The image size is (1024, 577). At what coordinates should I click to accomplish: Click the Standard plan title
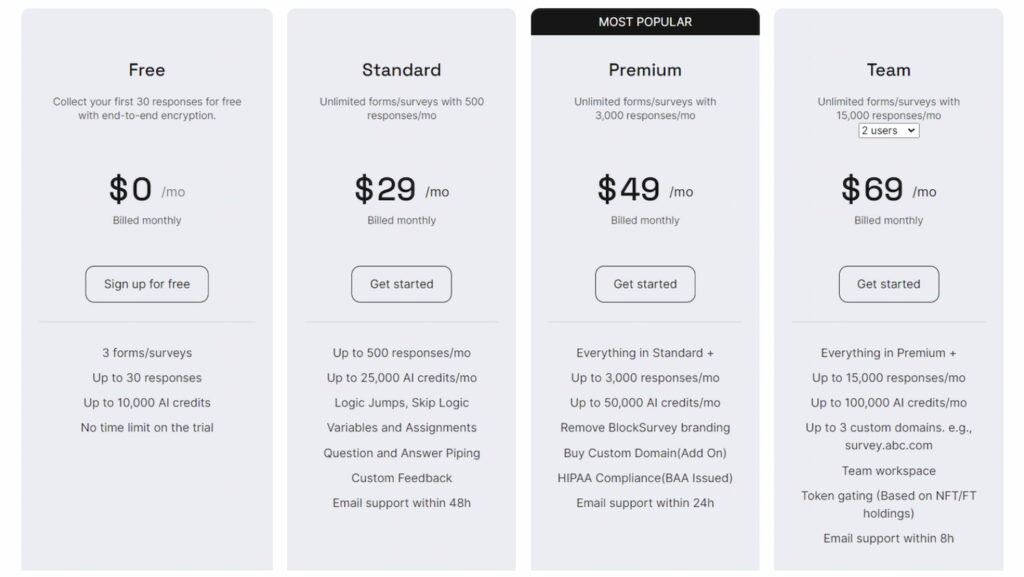[x=401, y=70]
